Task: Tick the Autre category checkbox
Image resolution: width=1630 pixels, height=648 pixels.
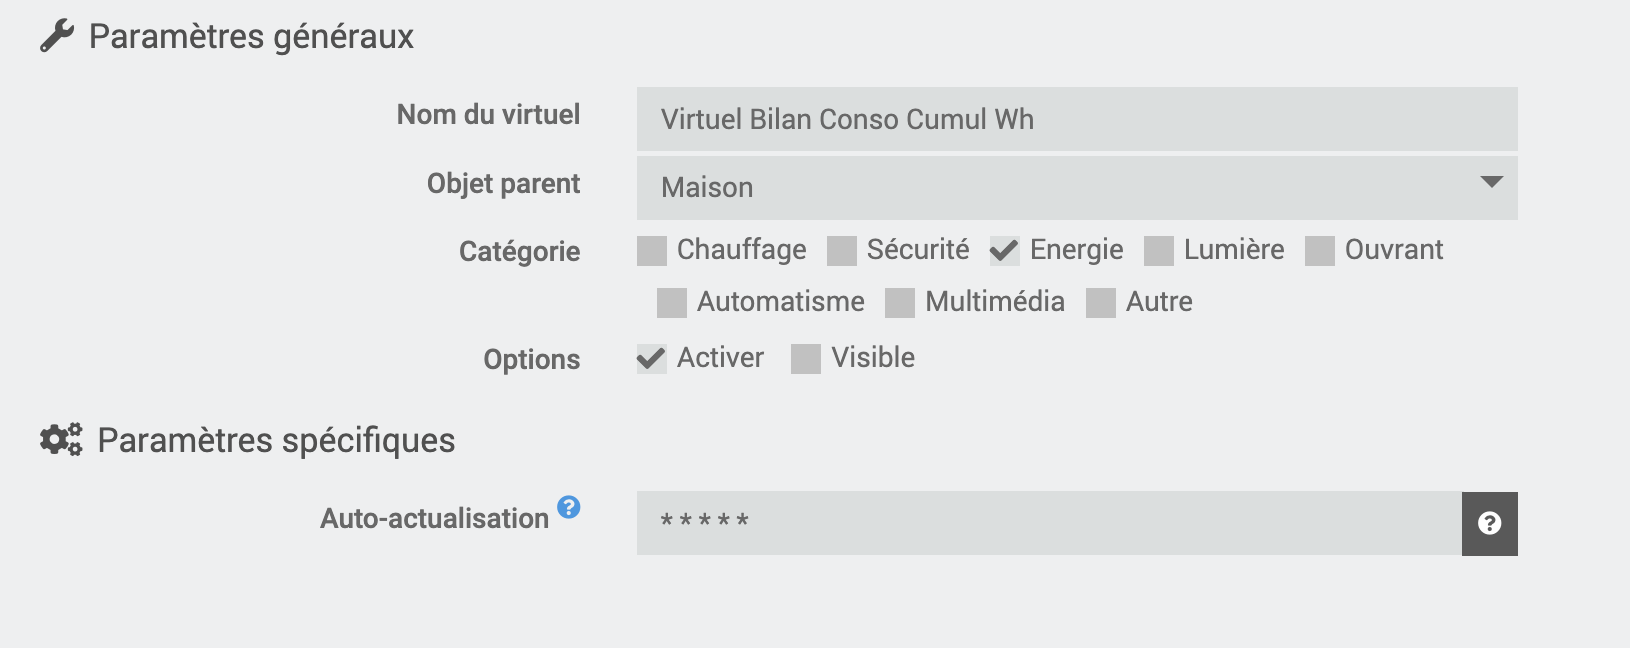Action: click(x=1101, y=303)
